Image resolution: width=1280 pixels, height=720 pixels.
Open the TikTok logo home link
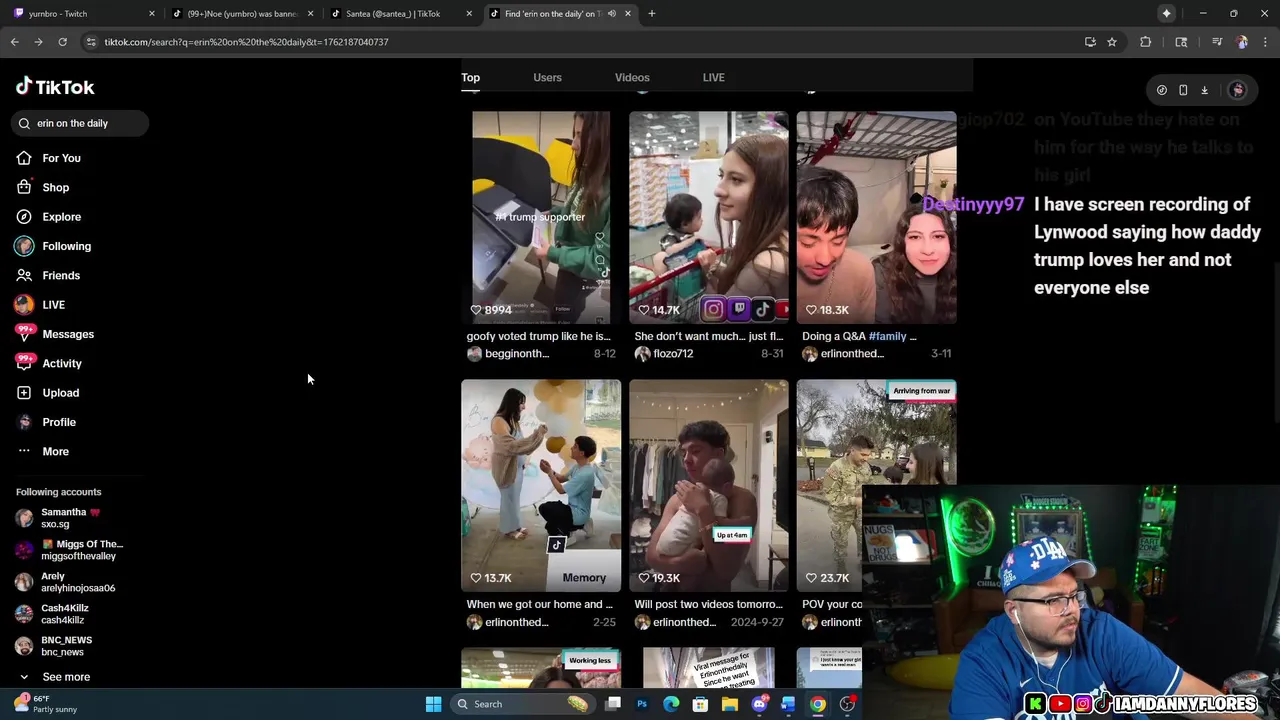point(55,87)
